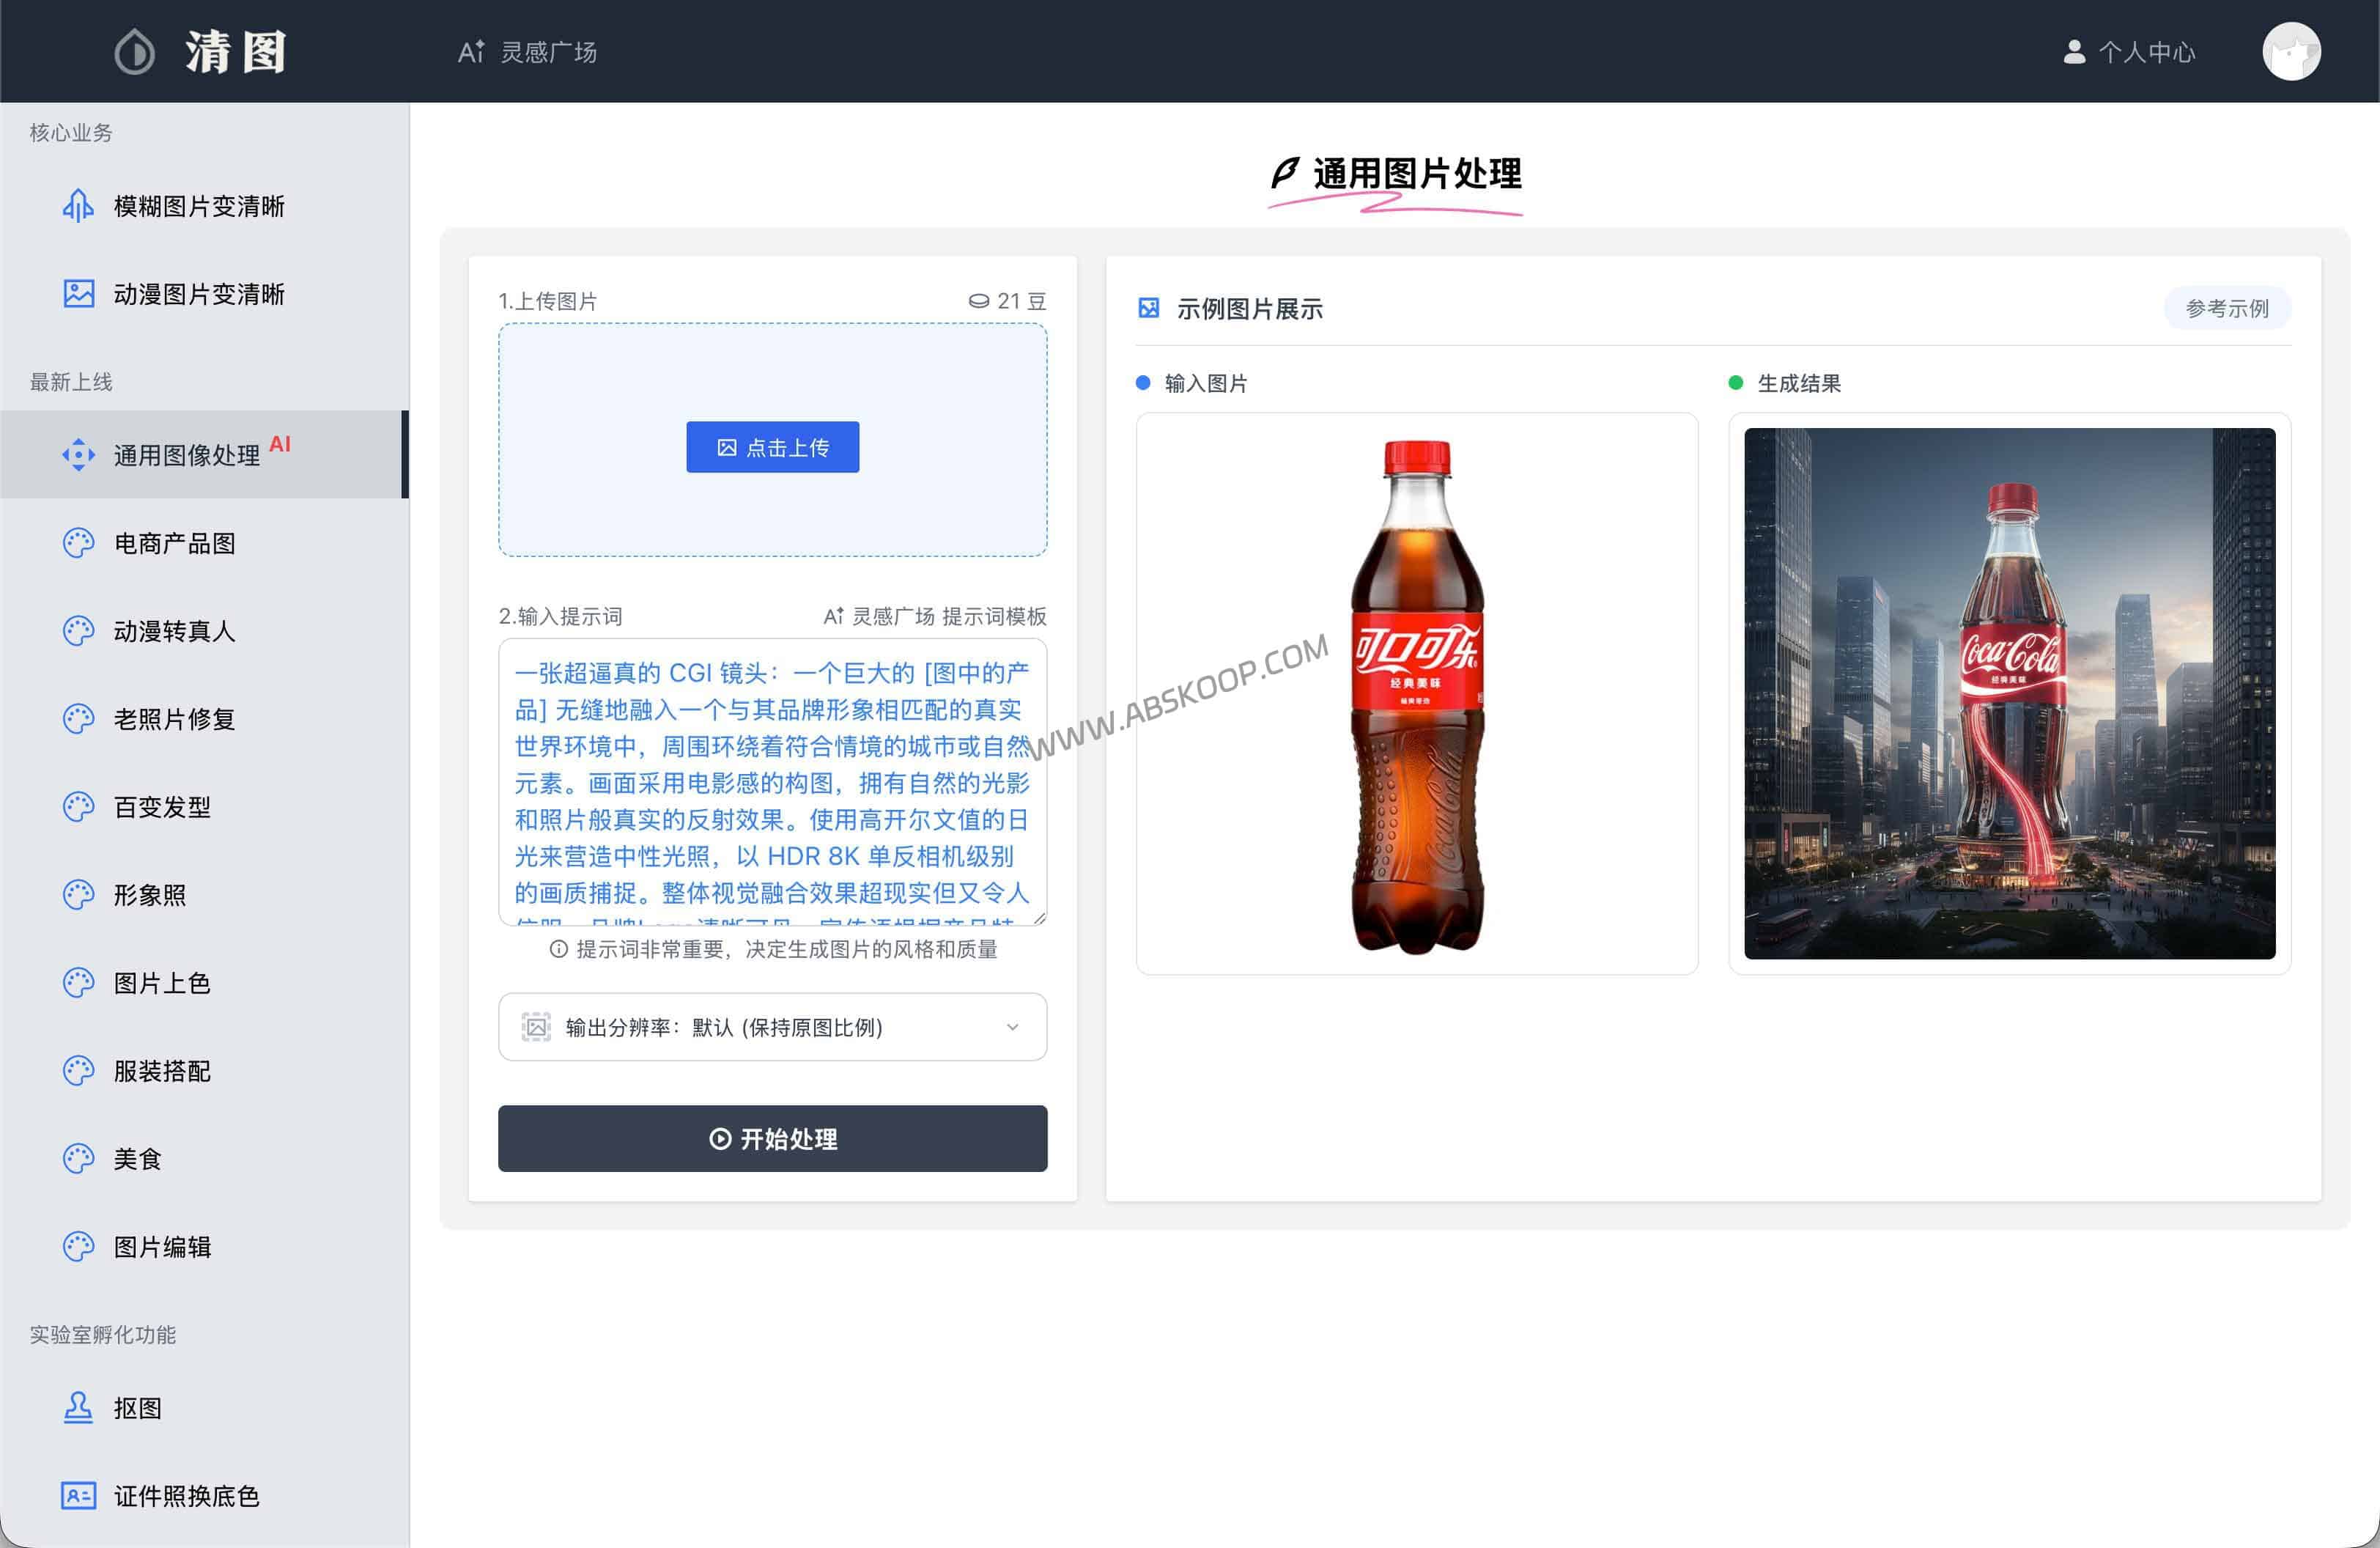The image size is (2380, 1548).
Task: Open the output resolution dropdown
Action: [x=772, y=1027]
